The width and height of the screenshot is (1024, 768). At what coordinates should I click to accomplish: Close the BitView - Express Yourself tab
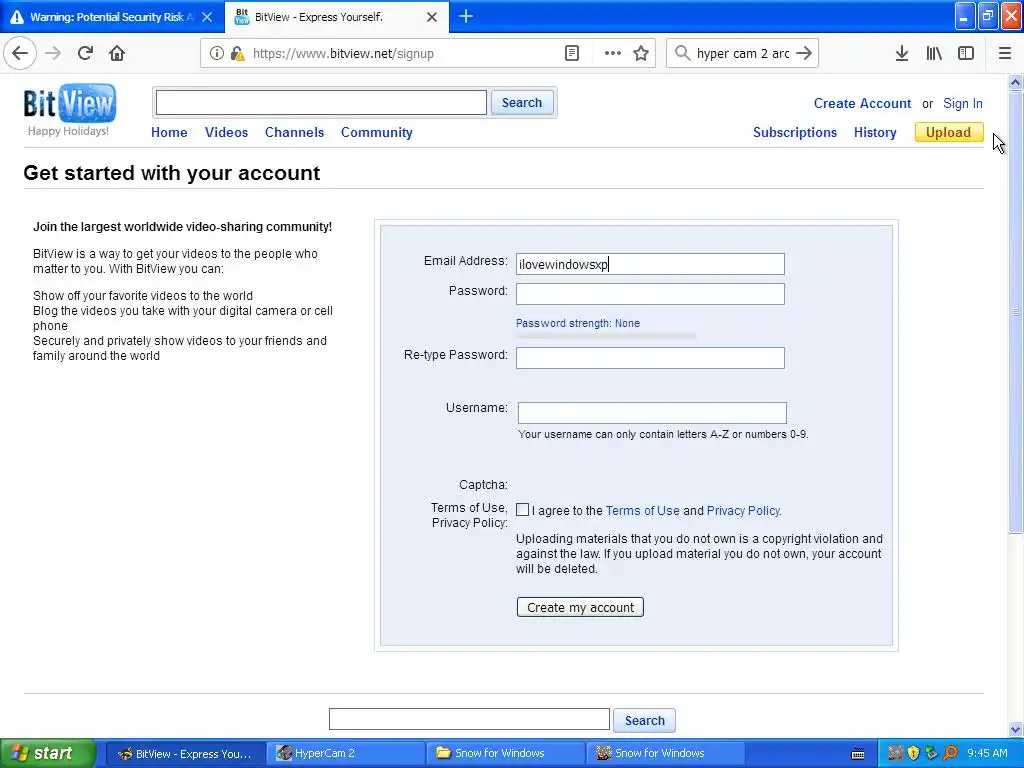click(x=432, y=17)
